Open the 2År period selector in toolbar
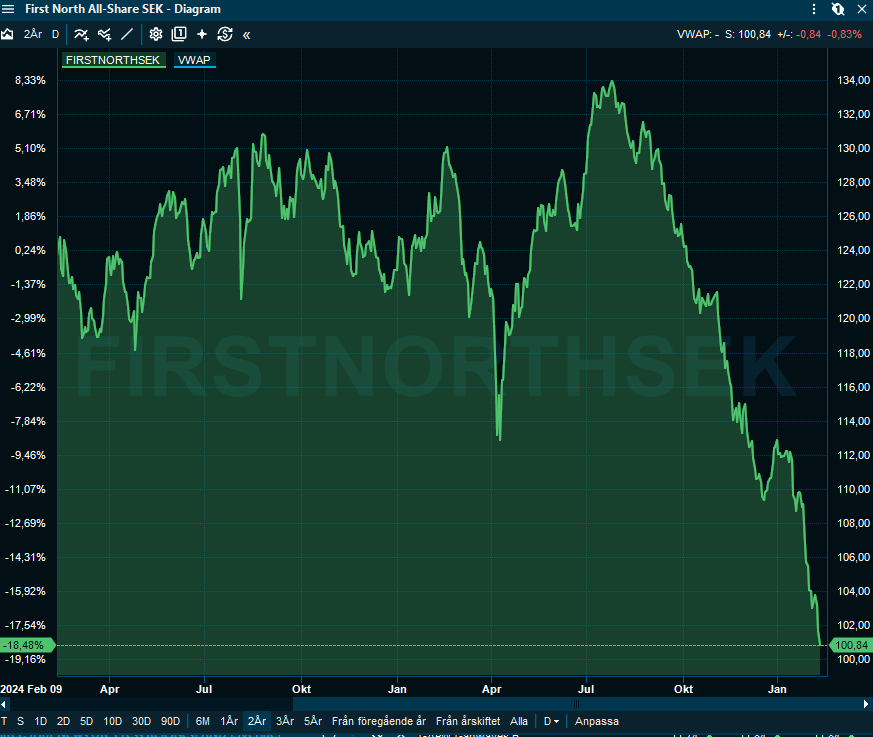 pos(33,35)
